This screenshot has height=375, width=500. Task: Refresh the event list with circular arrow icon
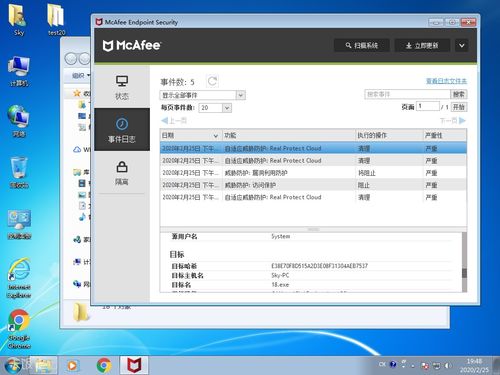click(212, 81)
